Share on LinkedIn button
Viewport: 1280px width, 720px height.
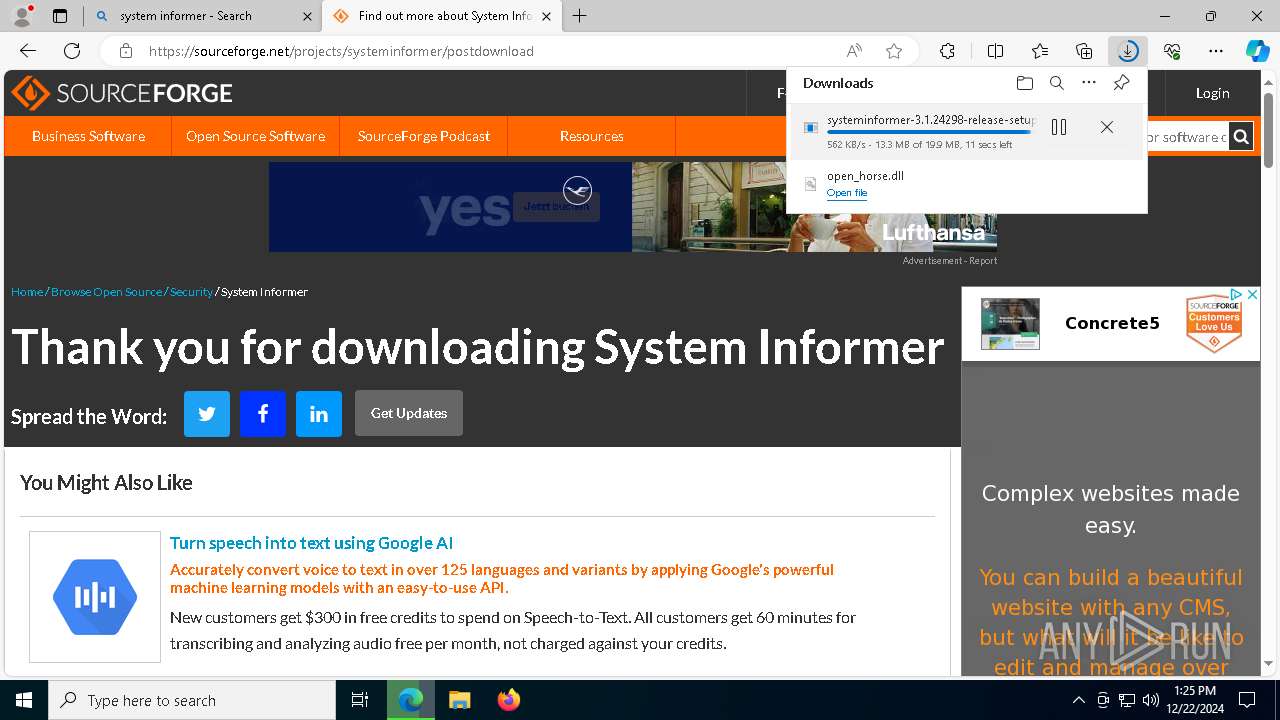319,414
